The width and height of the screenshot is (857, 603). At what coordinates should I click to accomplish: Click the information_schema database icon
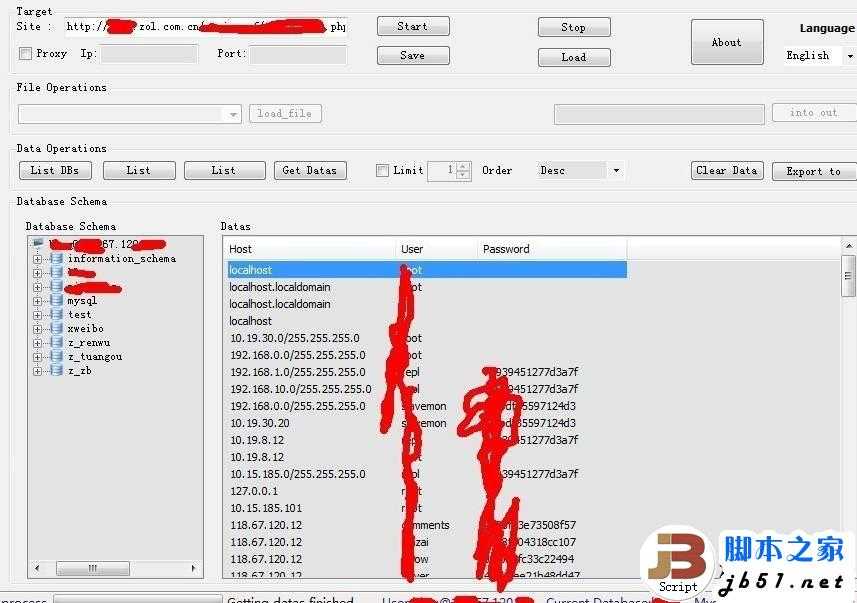pyautogui.click(x=57, y=259)
